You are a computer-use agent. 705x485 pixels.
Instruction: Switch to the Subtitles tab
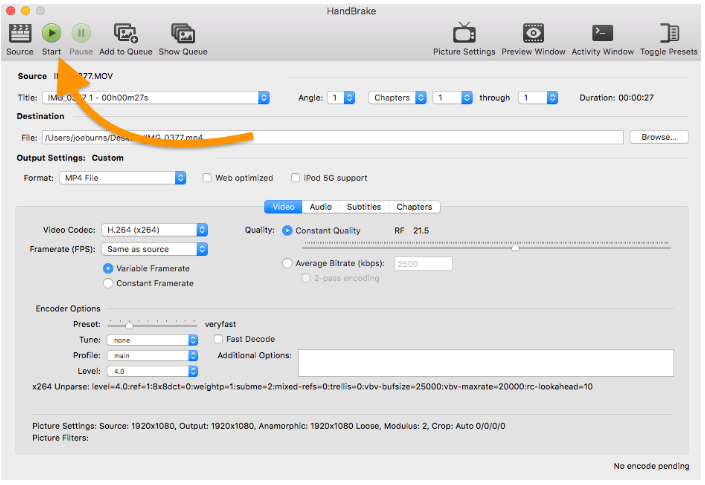[x=364, y=207]
